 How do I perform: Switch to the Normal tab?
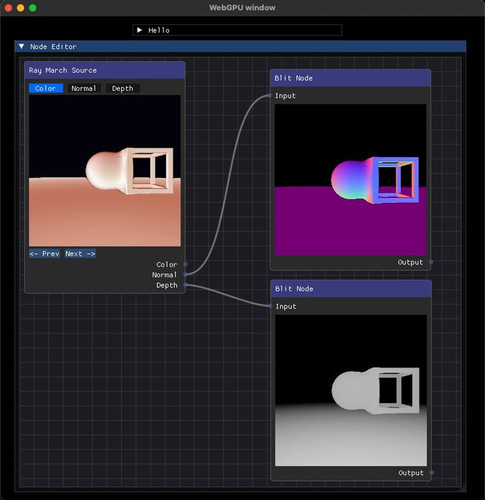[84, 88]
